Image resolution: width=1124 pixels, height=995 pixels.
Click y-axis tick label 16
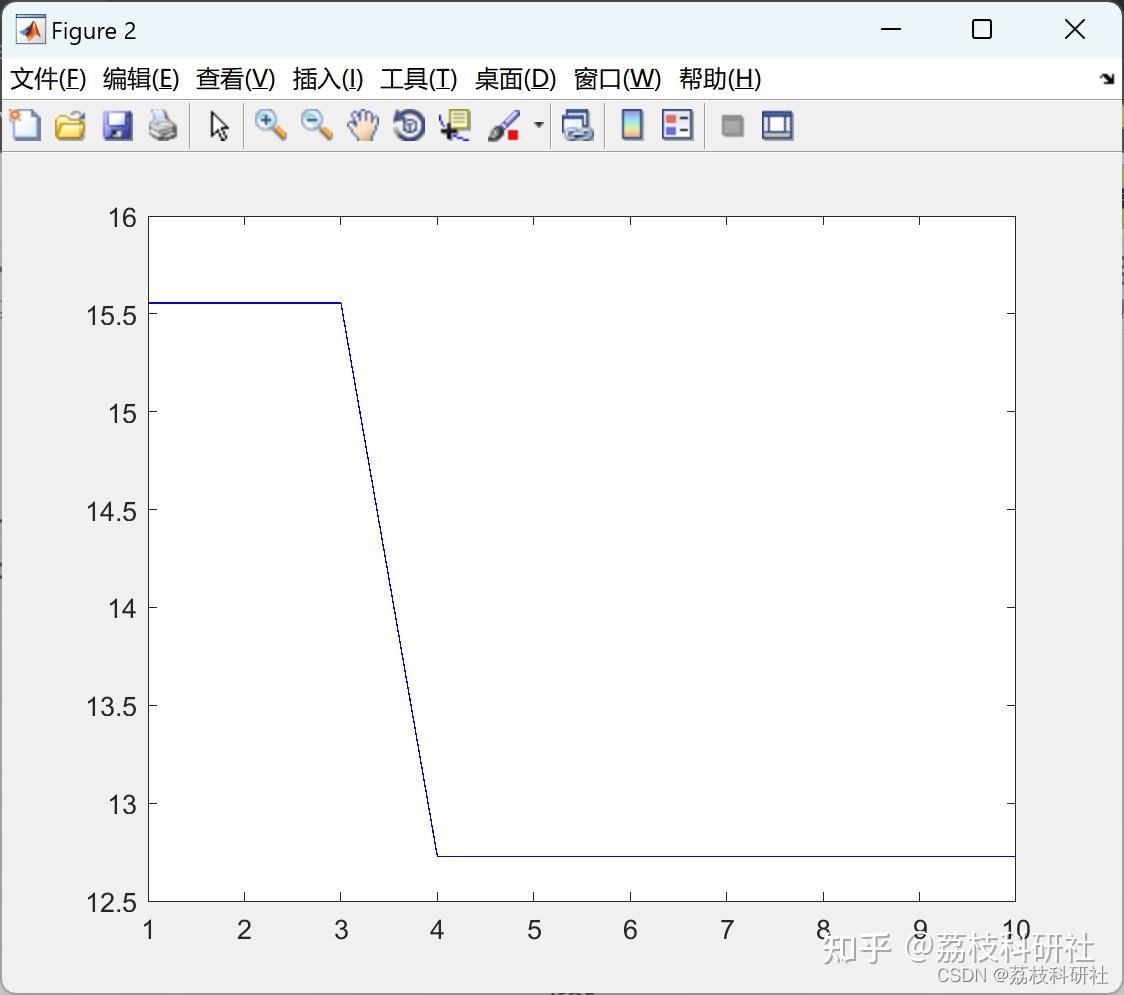pos(122,217)
